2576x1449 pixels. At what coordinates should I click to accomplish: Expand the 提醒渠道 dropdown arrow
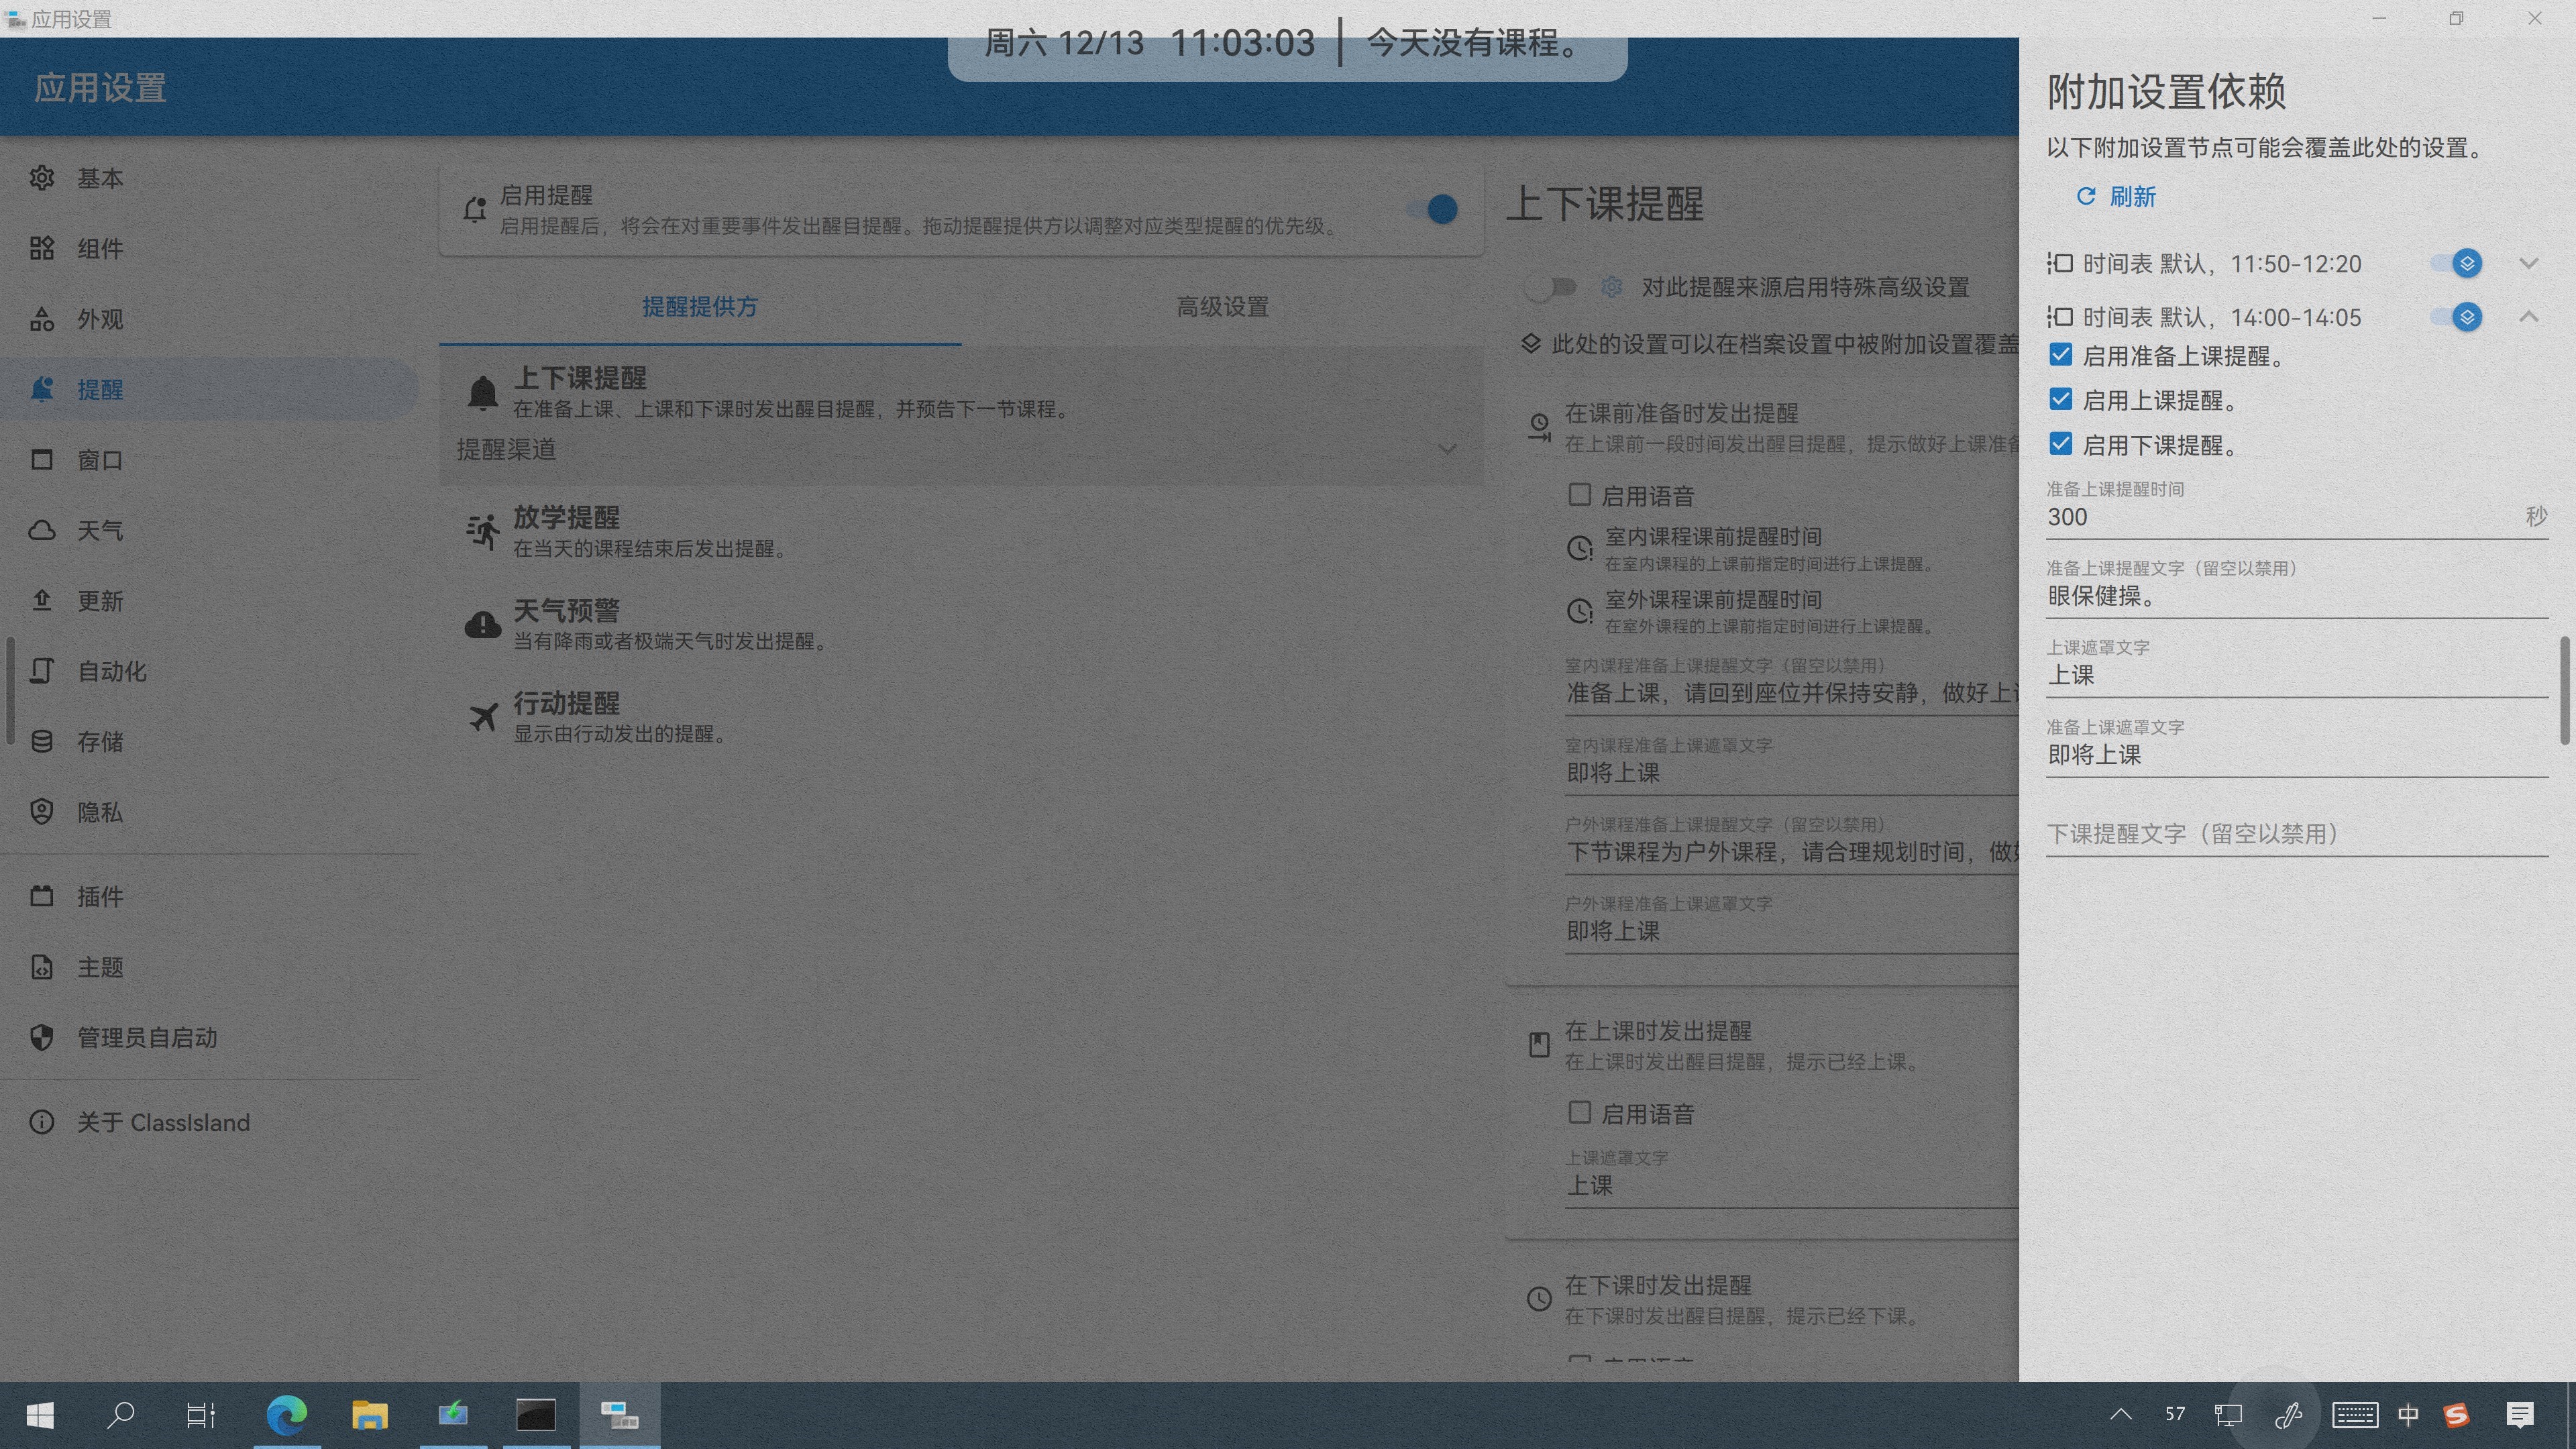click(1446, 449)
